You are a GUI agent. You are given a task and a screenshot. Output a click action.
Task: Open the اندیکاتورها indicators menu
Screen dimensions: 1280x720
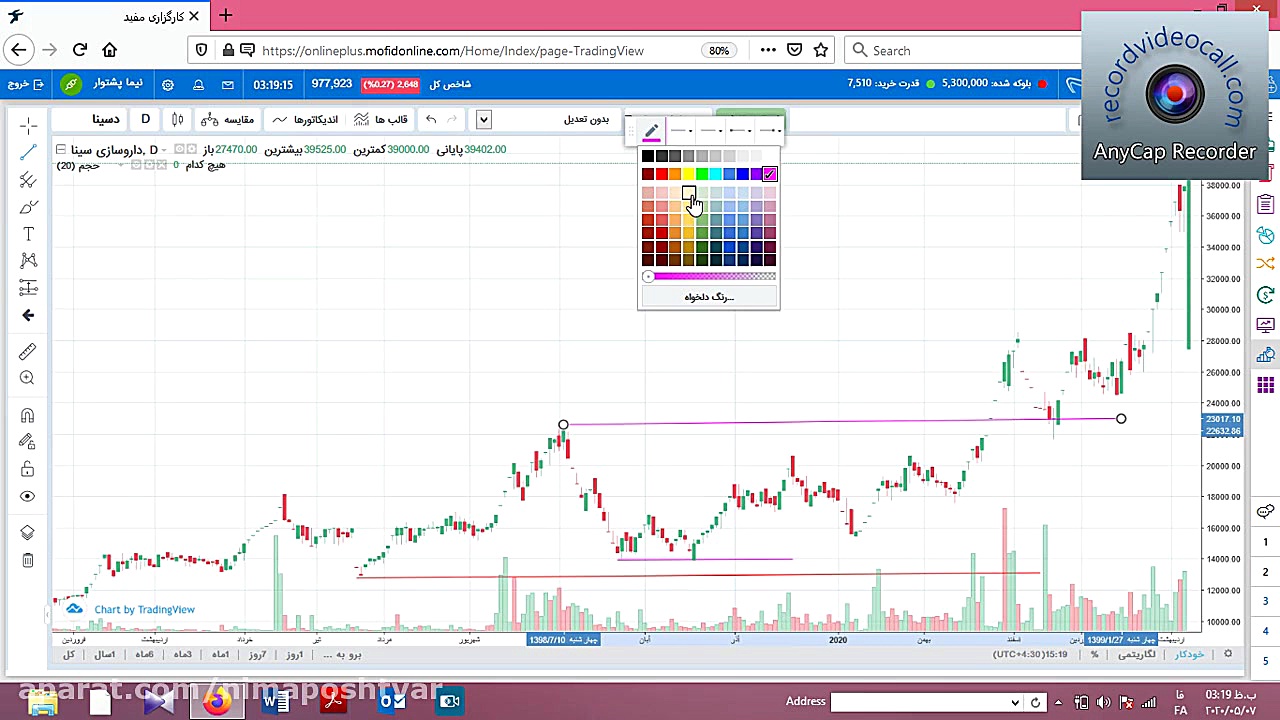307,119
